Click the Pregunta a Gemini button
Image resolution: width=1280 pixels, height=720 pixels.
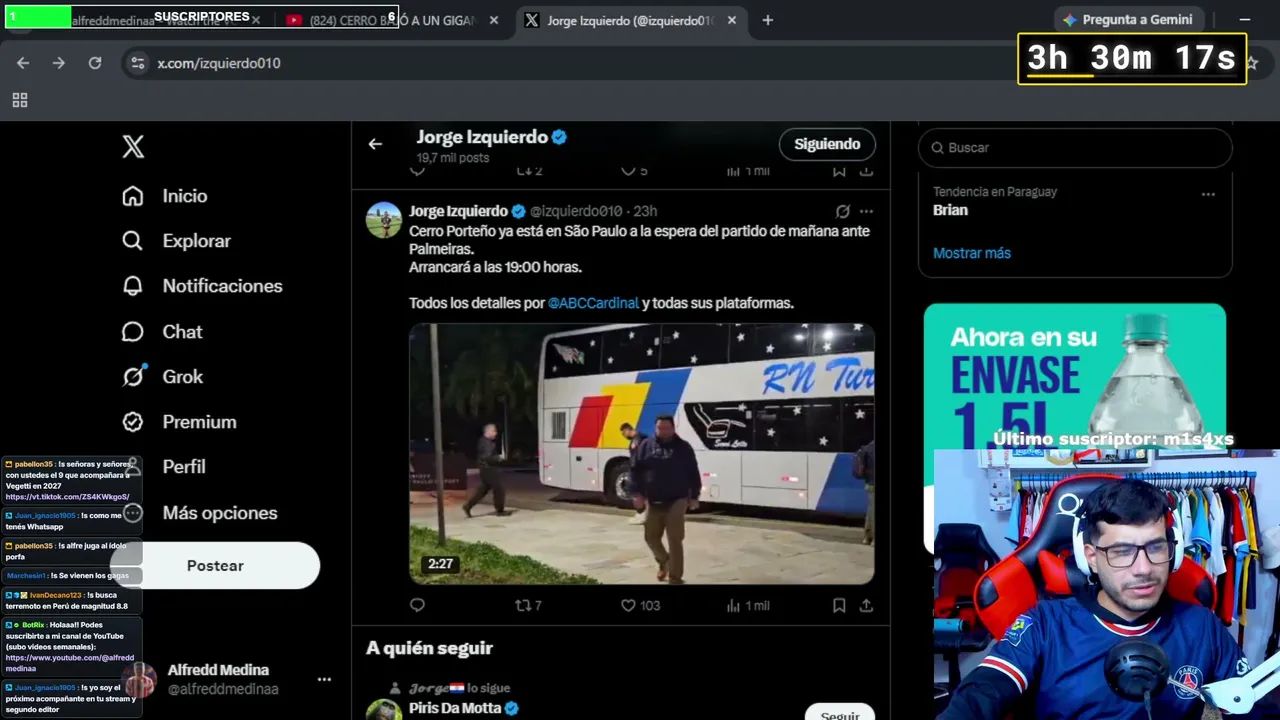tap(1128, 20)
